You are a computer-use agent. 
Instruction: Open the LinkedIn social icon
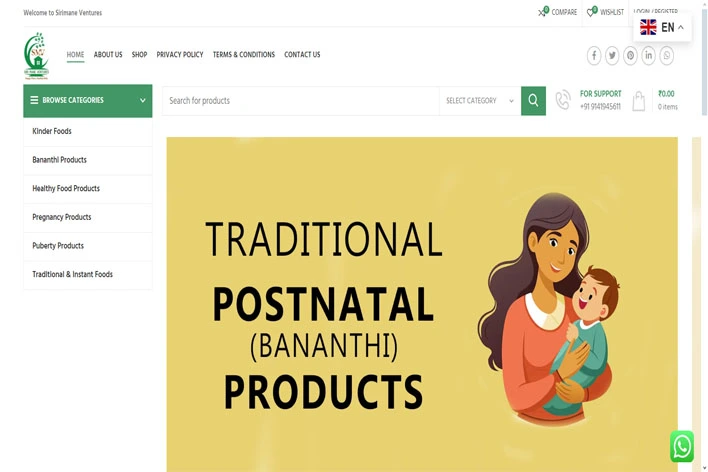(648, 56)
